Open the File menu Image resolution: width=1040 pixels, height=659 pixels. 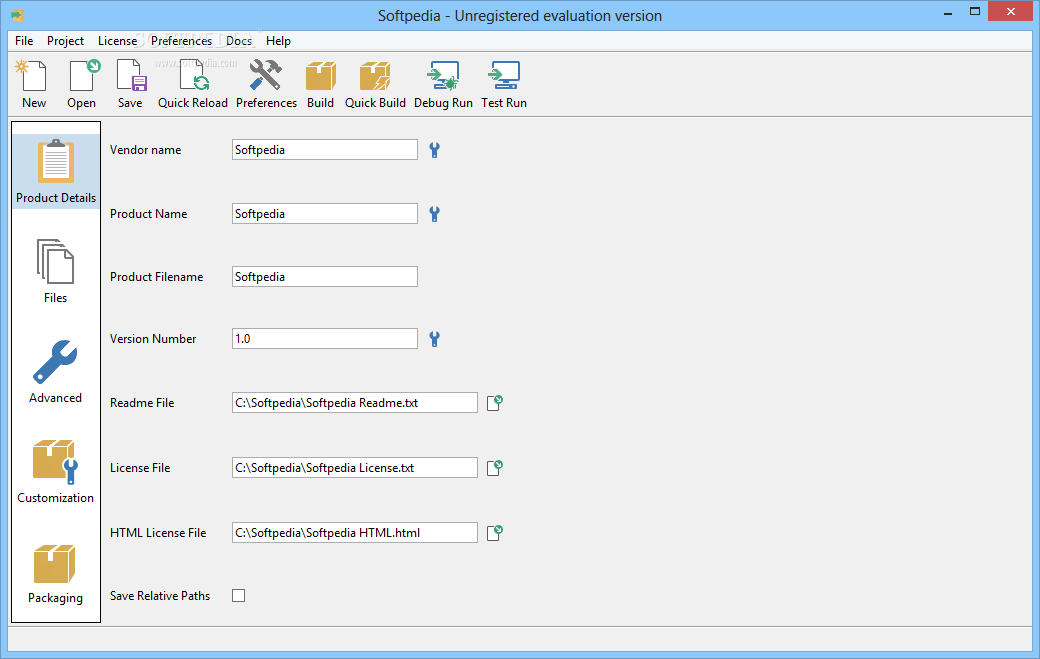[24, 40]
